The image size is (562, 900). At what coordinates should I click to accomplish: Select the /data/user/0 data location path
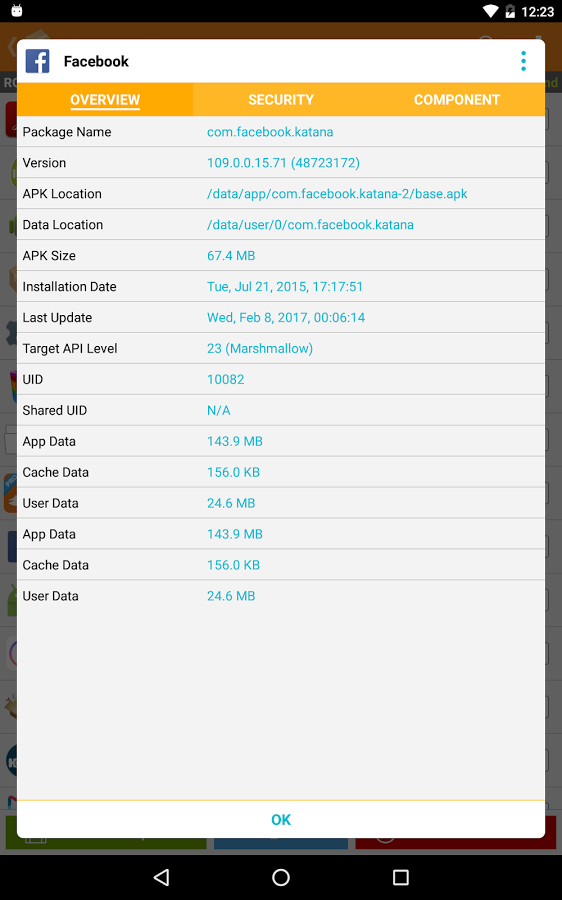pos(310,224)
